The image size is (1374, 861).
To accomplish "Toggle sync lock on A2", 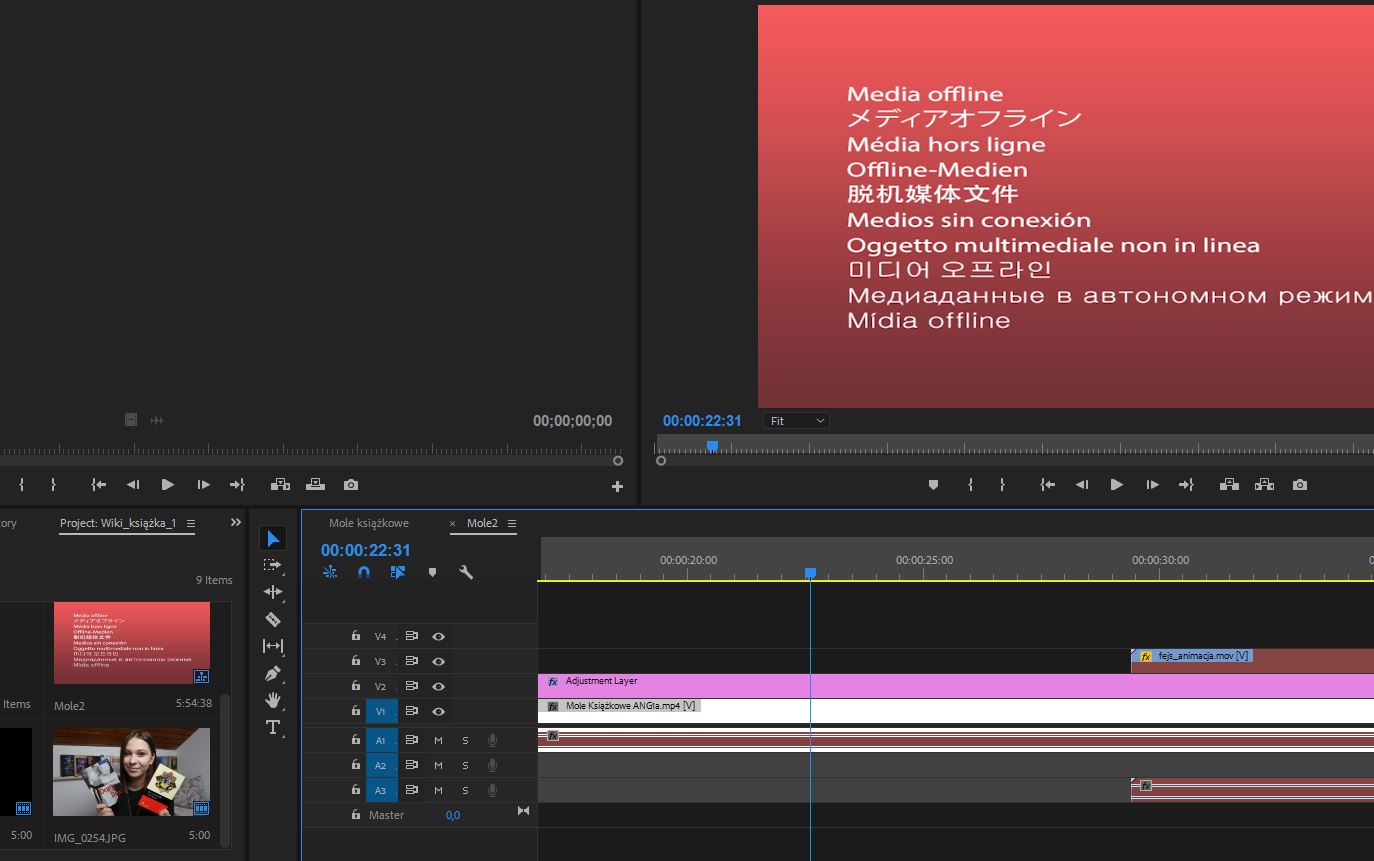I will [x=411, y=765].
